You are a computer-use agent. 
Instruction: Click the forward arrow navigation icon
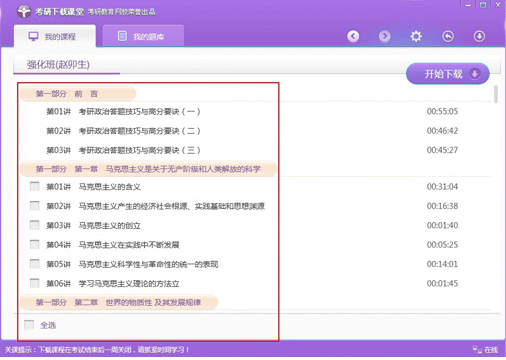(385, 36)
